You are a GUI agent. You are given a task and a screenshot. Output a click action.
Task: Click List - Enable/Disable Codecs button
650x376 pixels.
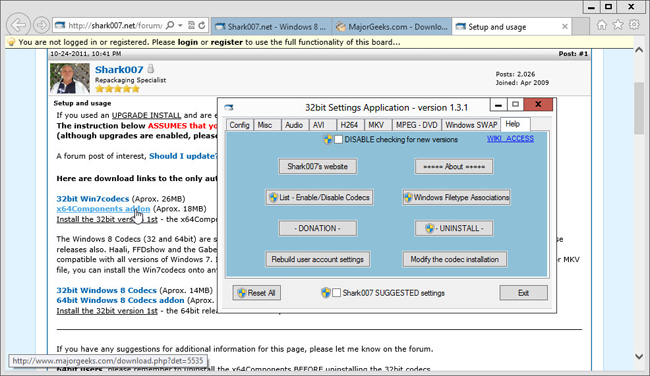click(319, 197)
